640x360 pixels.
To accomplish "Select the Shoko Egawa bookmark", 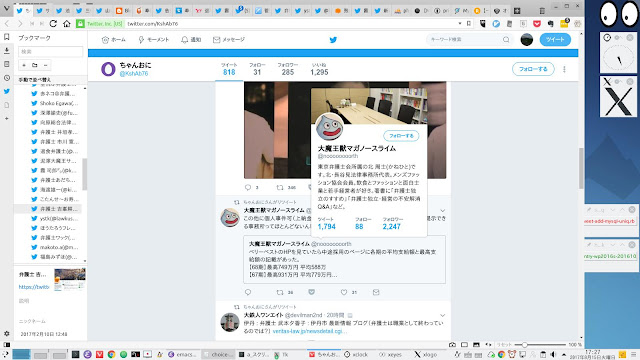I will click(55, 103).
